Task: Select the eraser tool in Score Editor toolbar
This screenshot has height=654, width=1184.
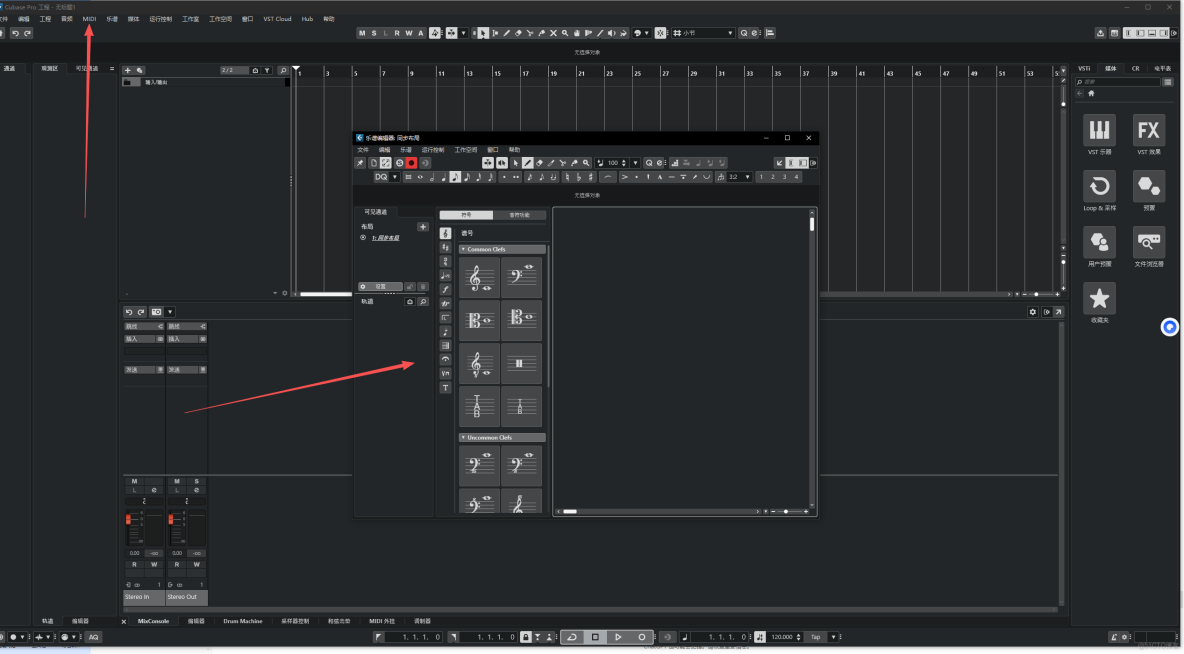Action: 539,163
